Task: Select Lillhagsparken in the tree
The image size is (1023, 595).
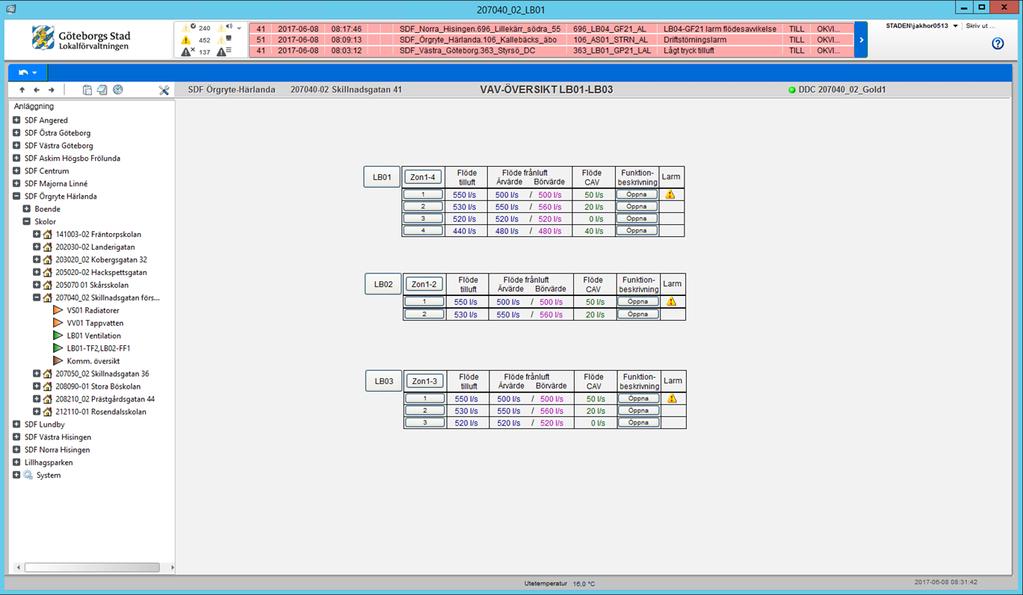Action: click(48, 463)
